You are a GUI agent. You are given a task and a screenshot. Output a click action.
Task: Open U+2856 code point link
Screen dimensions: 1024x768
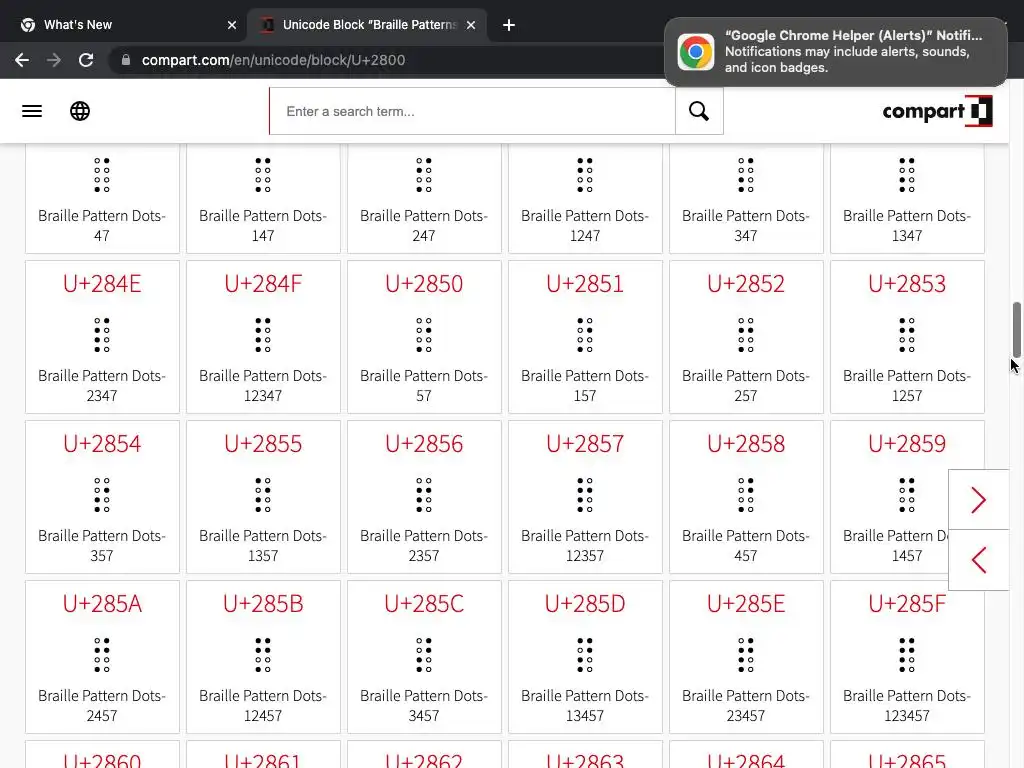[x=424, y=444]
